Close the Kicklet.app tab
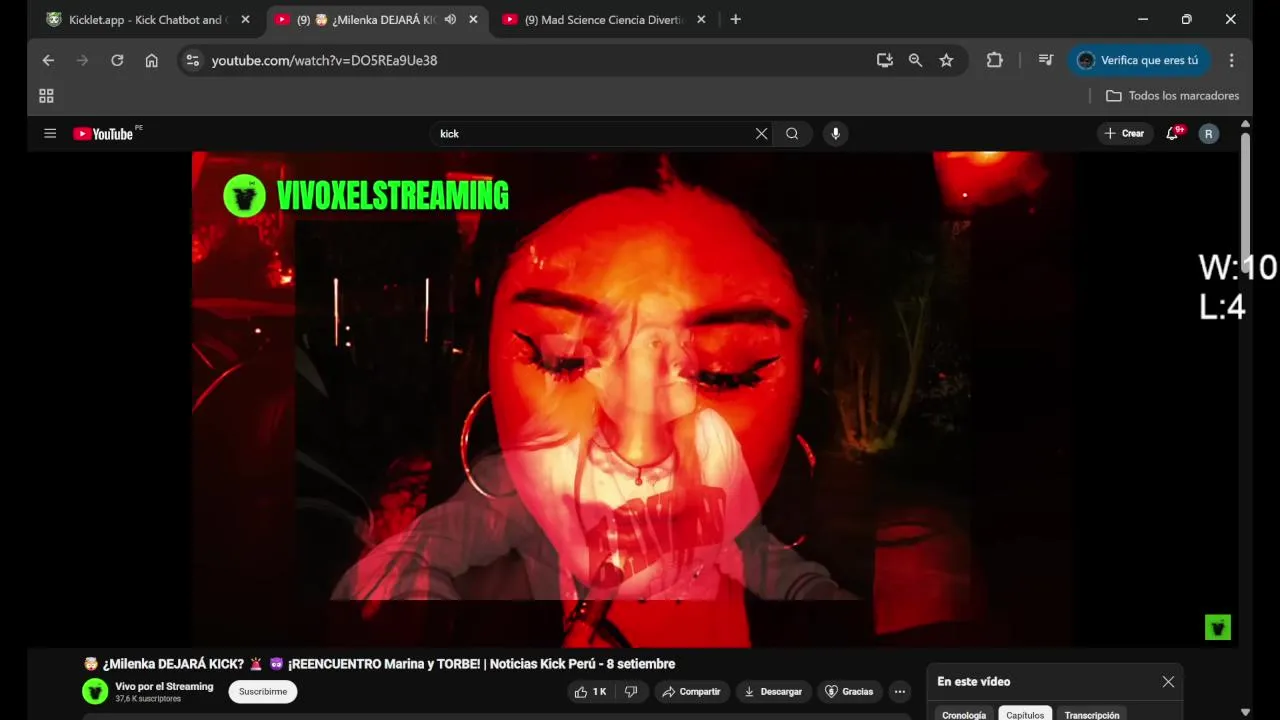This screenshot has height=720, width=1280. (x=245, y=20)
